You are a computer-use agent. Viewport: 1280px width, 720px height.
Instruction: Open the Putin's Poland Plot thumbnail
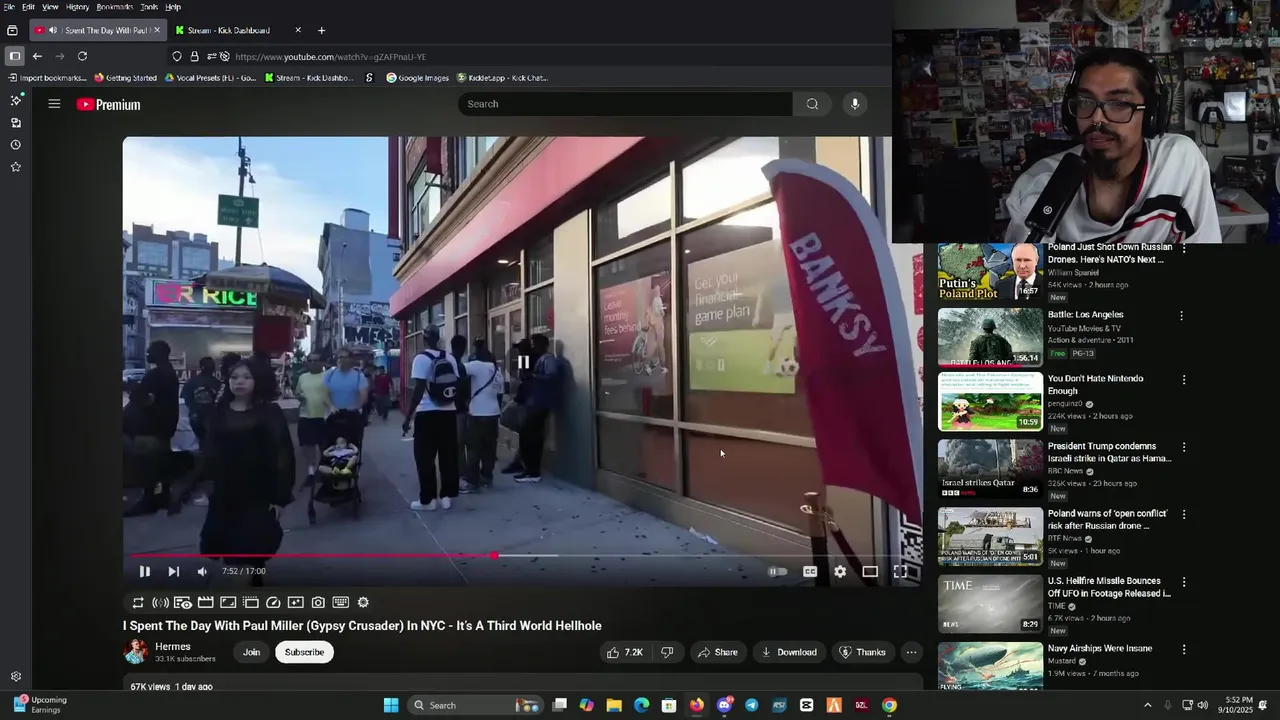pyautogui.click(x=990, y=271)
